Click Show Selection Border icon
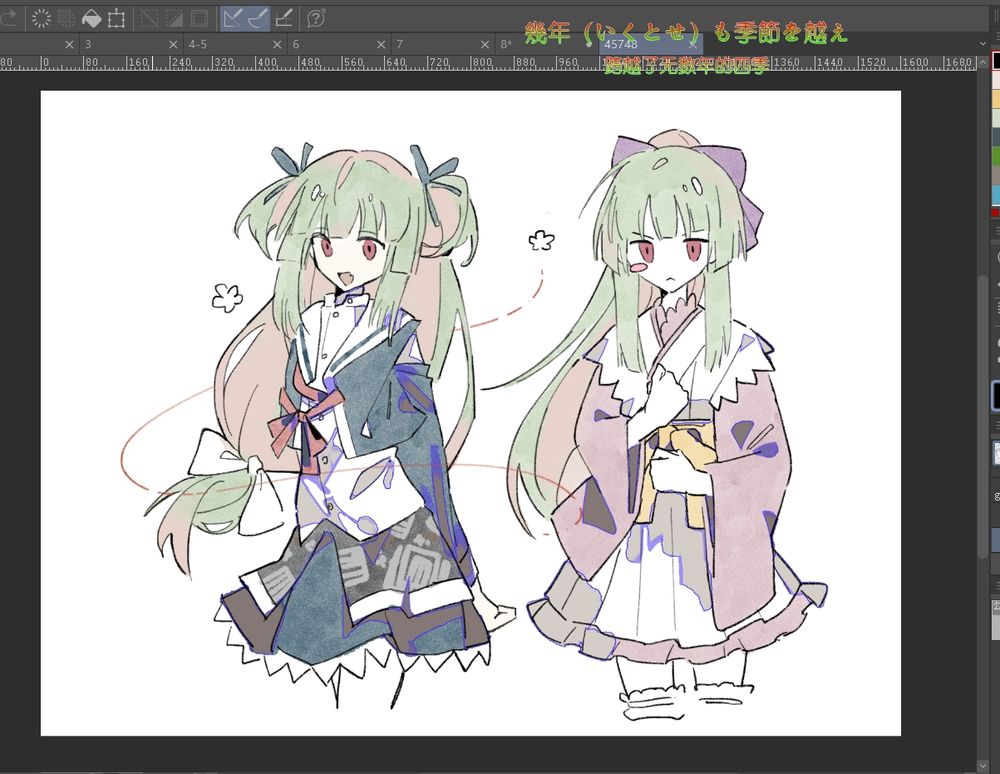 200,18
